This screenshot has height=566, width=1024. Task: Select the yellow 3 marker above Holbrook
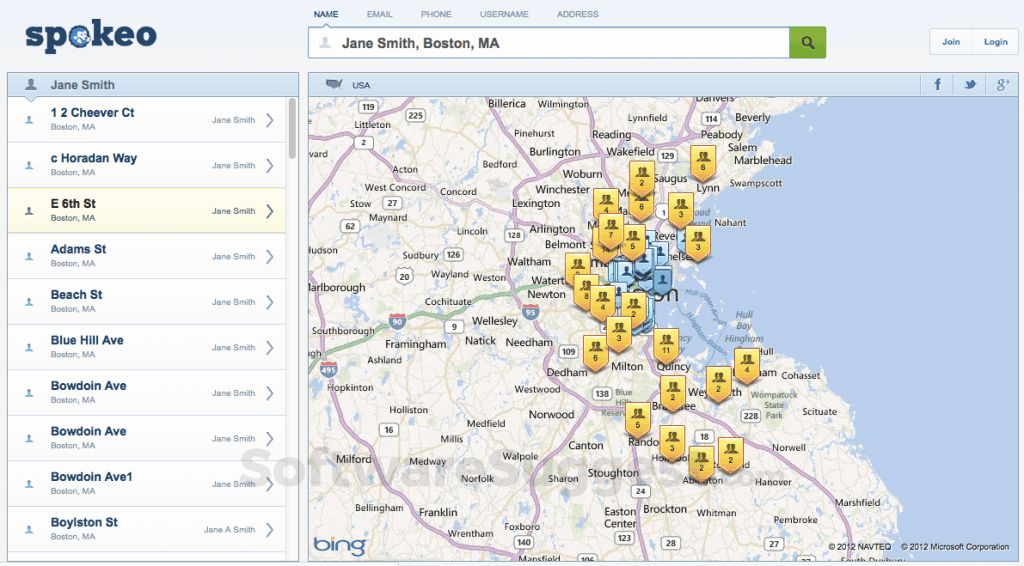click(x=672, y=443)
